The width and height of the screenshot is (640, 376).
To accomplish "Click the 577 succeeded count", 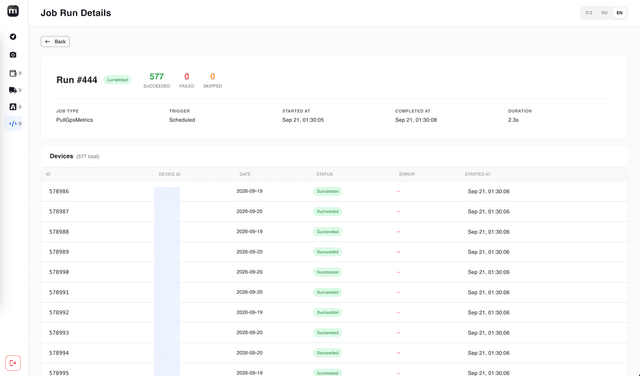I will pos(157,77).
